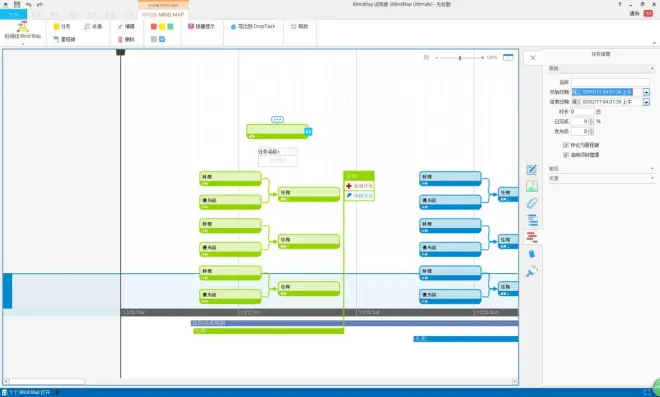Click the Redo arrow in title bar

point(40,4)
